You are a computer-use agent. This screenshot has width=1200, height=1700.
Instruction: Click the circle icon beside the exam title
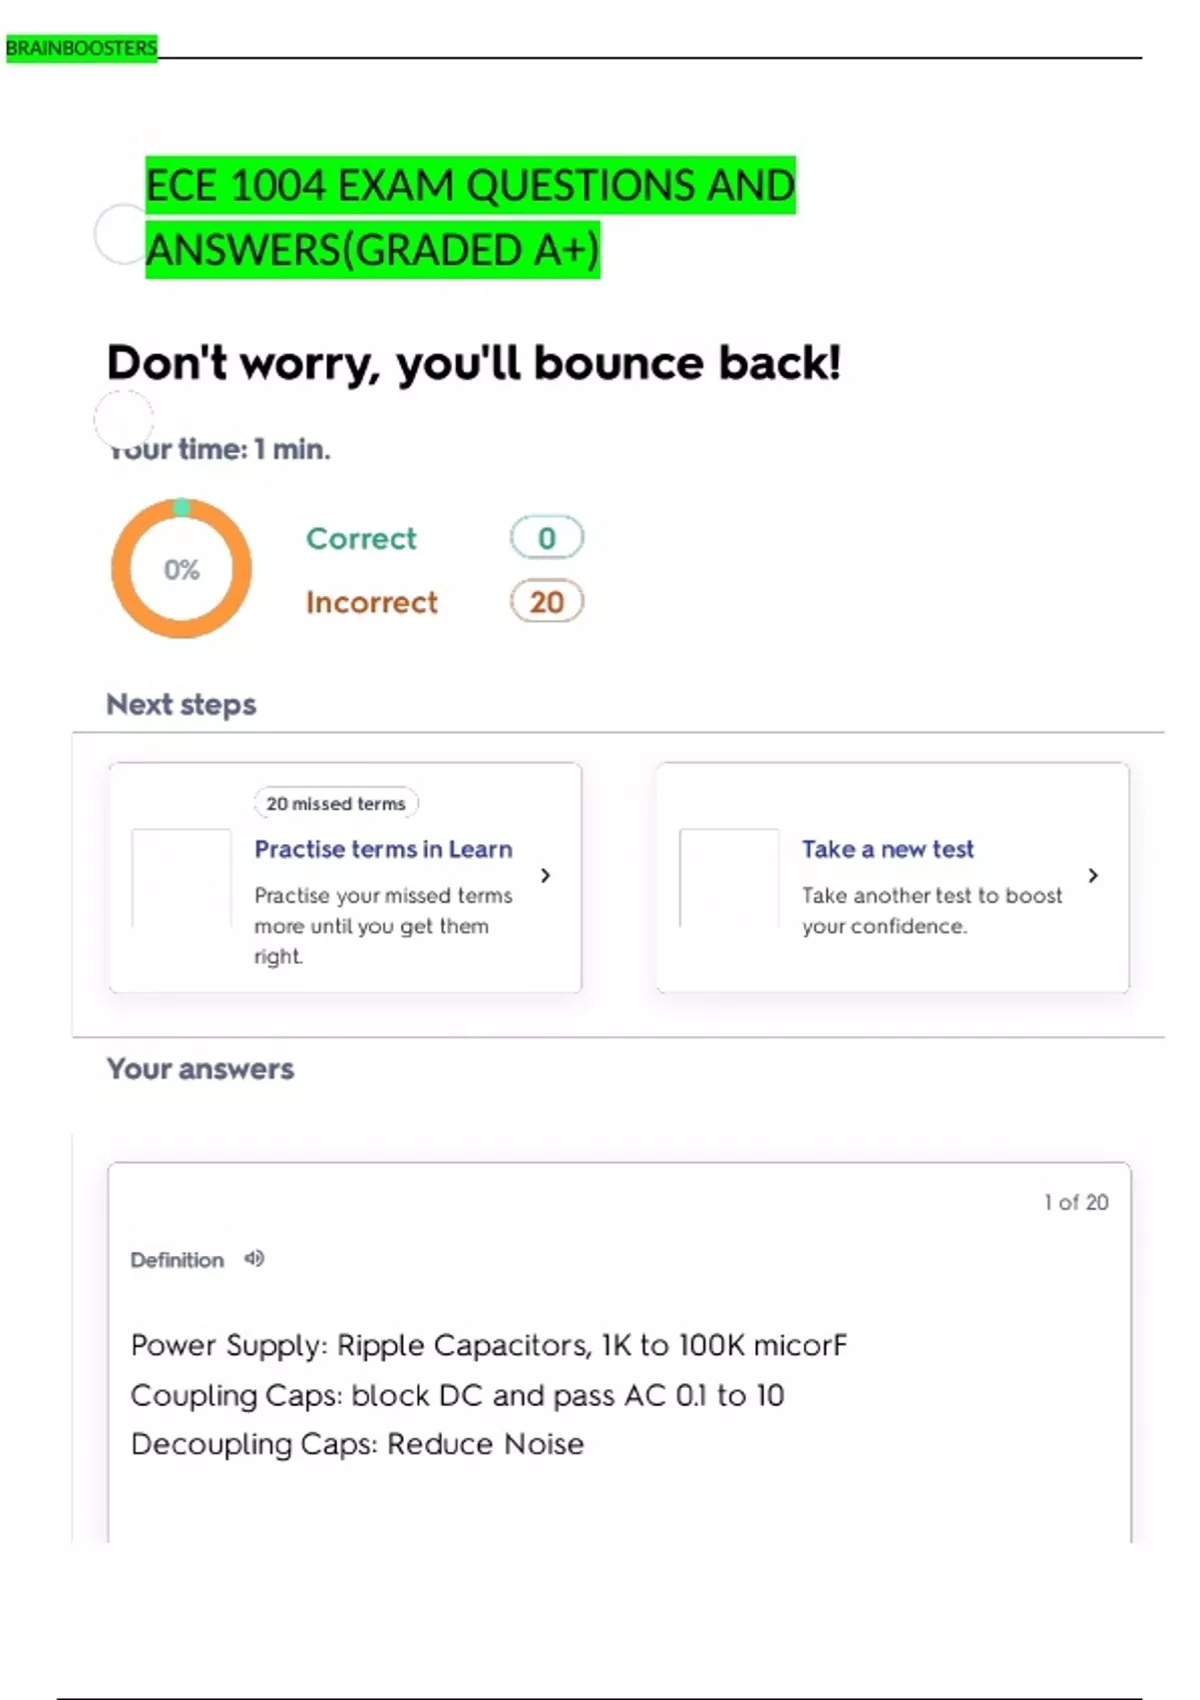coord(121,234)
